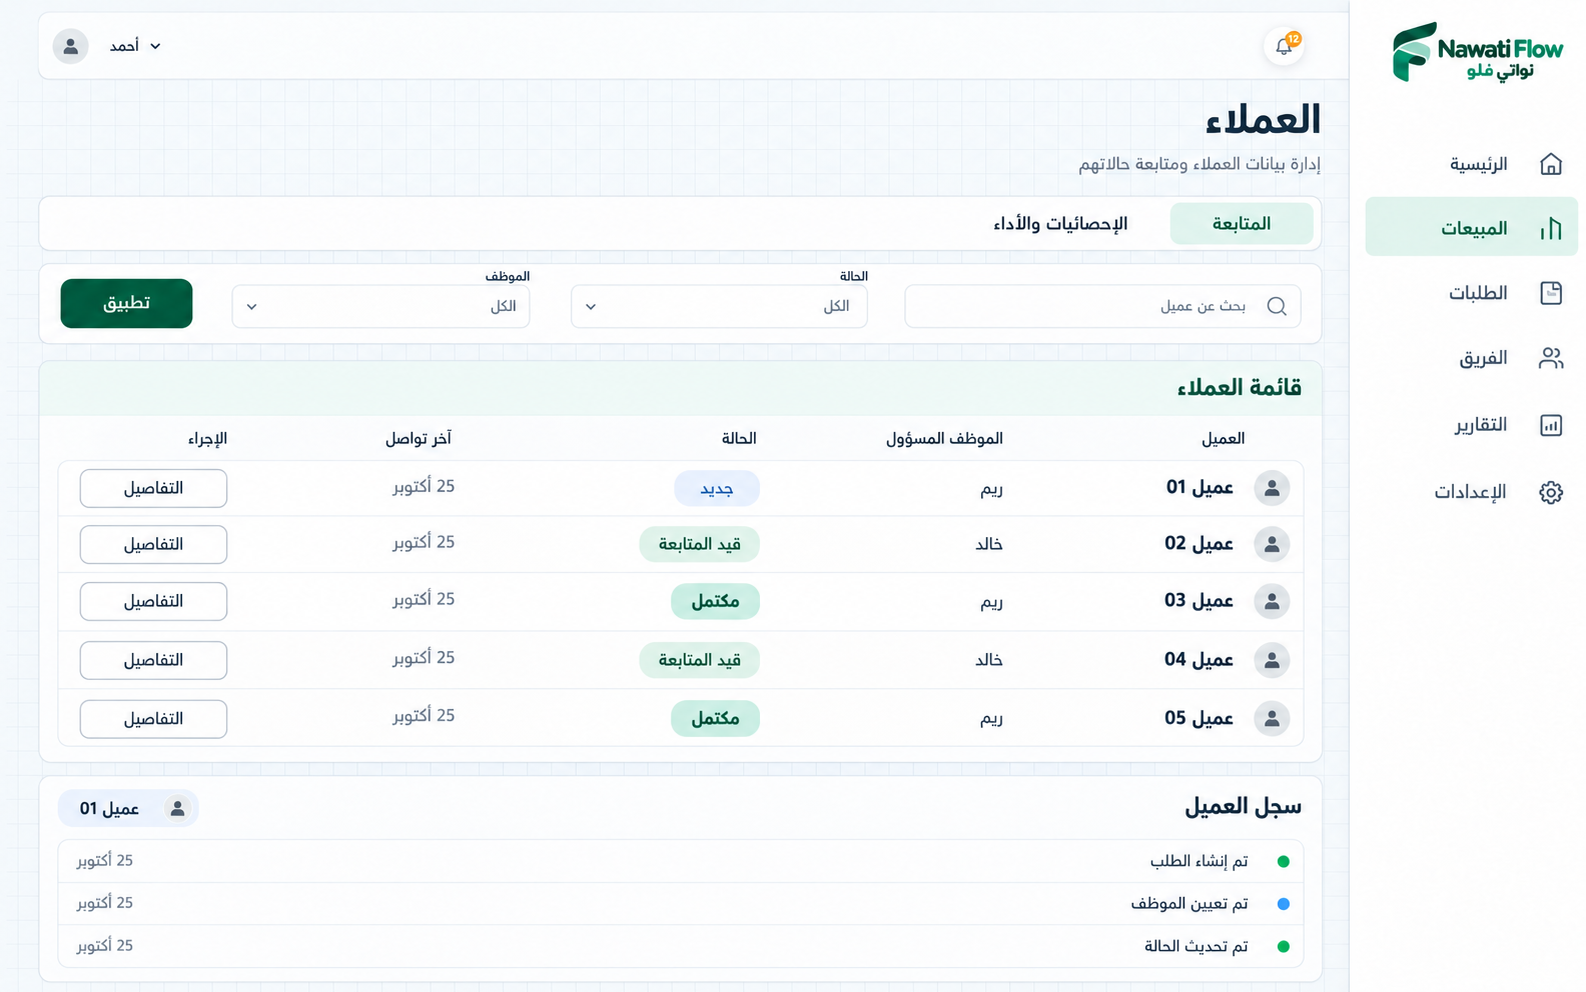Image resolution: width=1586 pixels, height=992 pixels.
Task: Go to الرئيسية in the sidebar
Action: 1472,164
